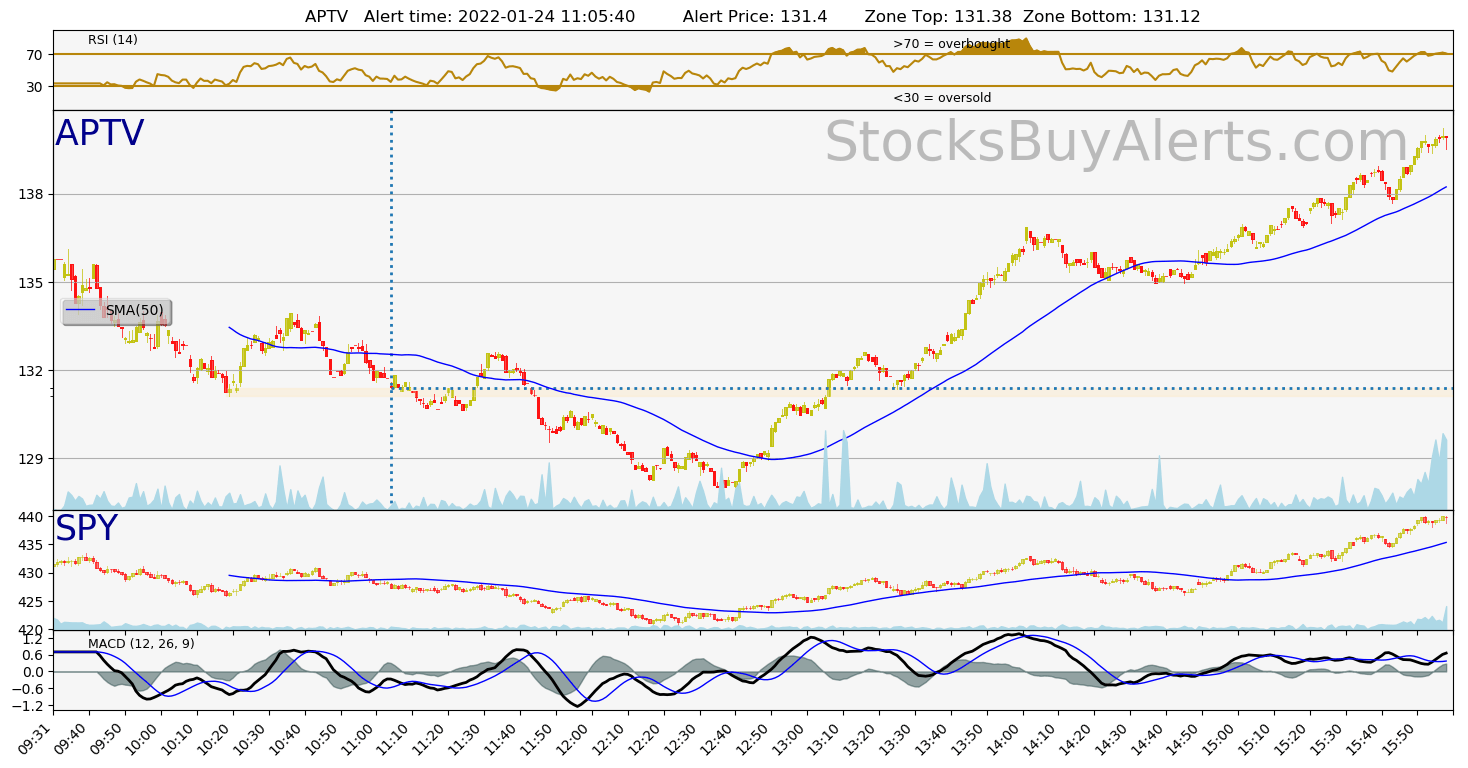Click the MACD 0.6 axis label
The height and width of the screenshot is (768, 1468).
click(x=34, y=655)
